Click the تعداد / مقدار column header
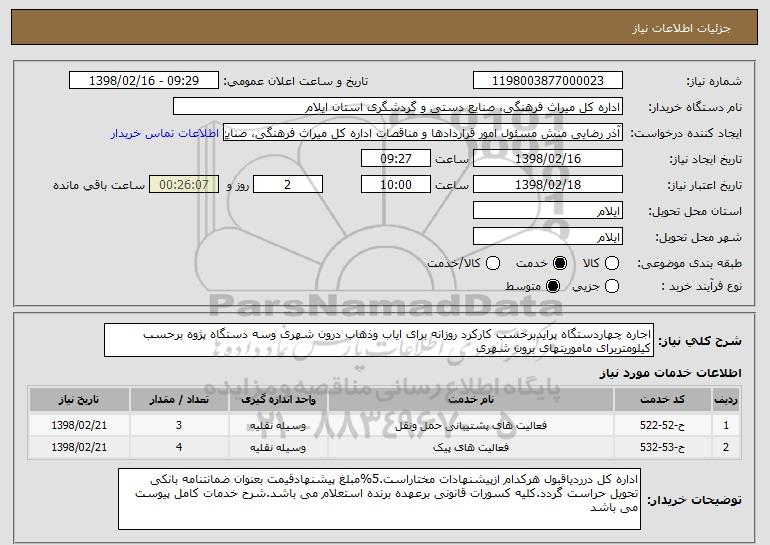Screen dimensions: 770x545 [179, 399]
